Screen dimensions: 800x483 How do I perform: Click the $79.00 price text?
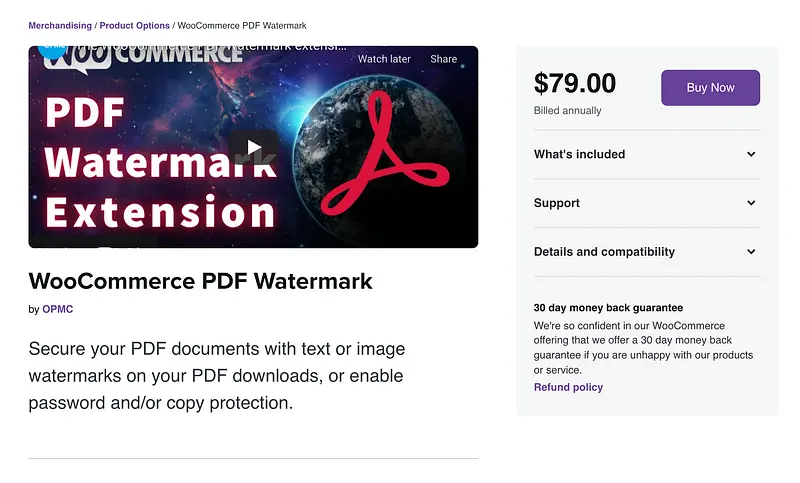(575, 83)
